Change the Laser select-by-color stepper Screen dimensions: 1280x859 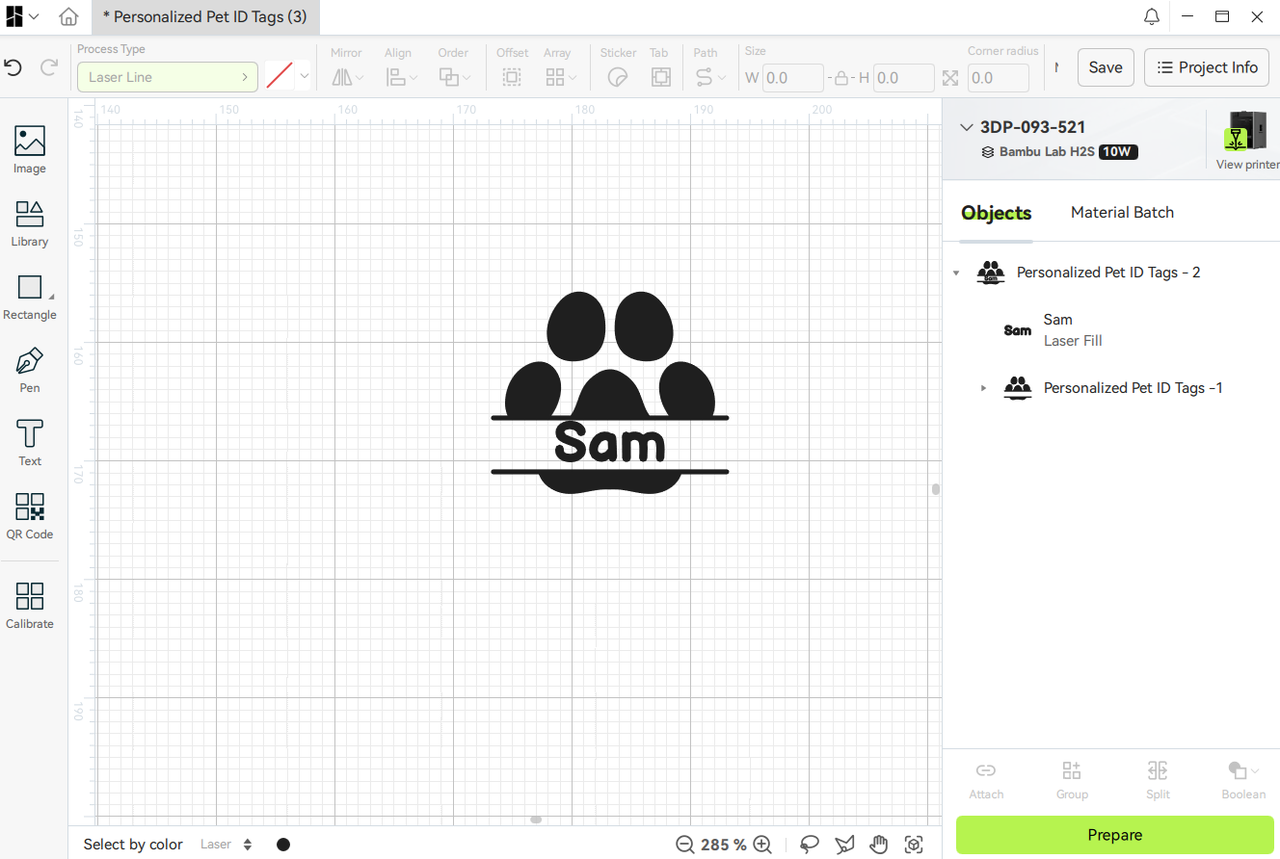pyautogui.click(x=247, y=845)
